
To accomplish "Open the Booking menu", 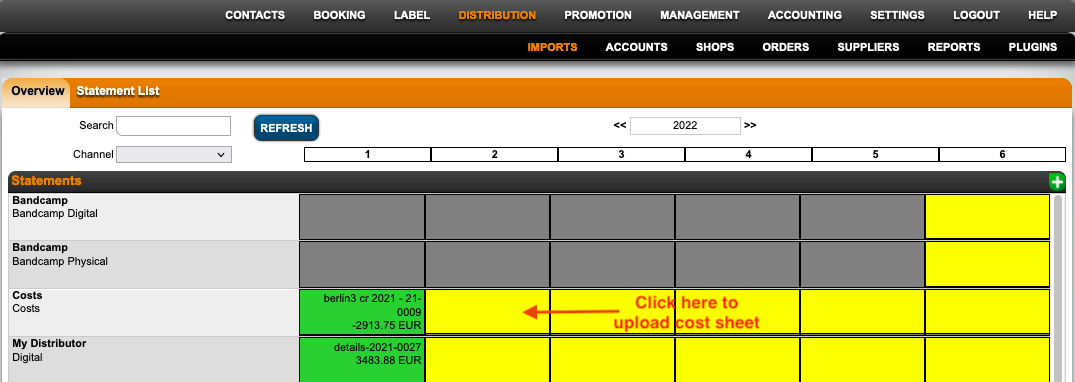I will (339, 15).
